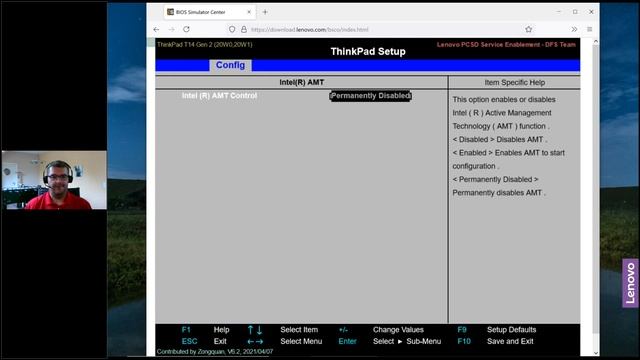The width and height of the screenshot is (640, 360).
Task: Click the ThinkPad Setup title
Action: coord(368,51)
